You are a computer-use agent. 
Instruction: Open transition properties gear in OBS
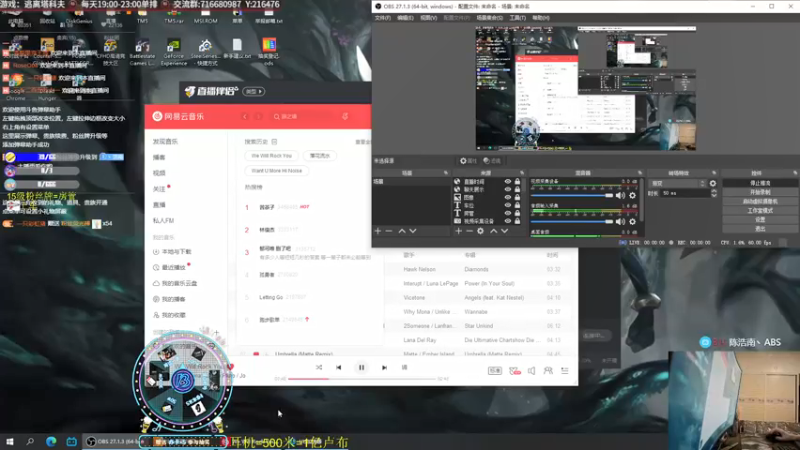point(713,183)
